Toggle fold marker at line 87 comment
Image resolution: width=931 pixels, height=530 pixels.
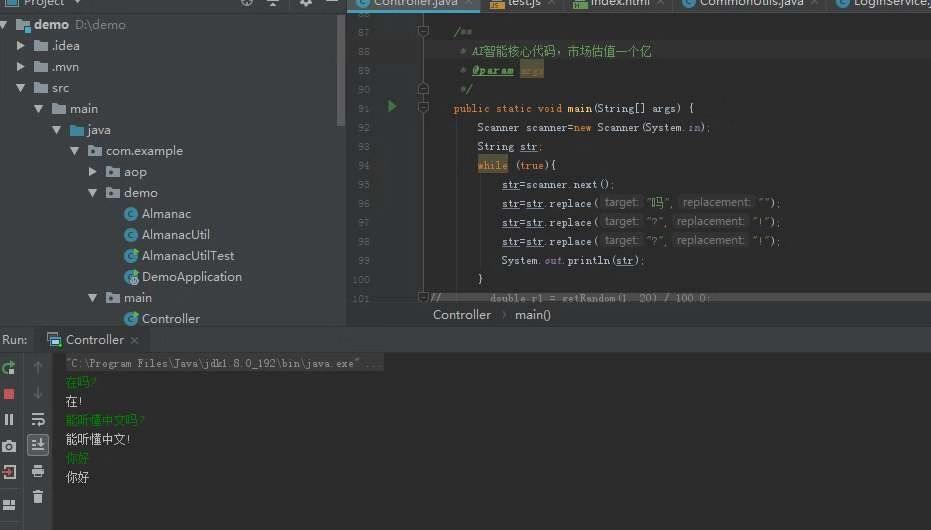tap(423, 31)
